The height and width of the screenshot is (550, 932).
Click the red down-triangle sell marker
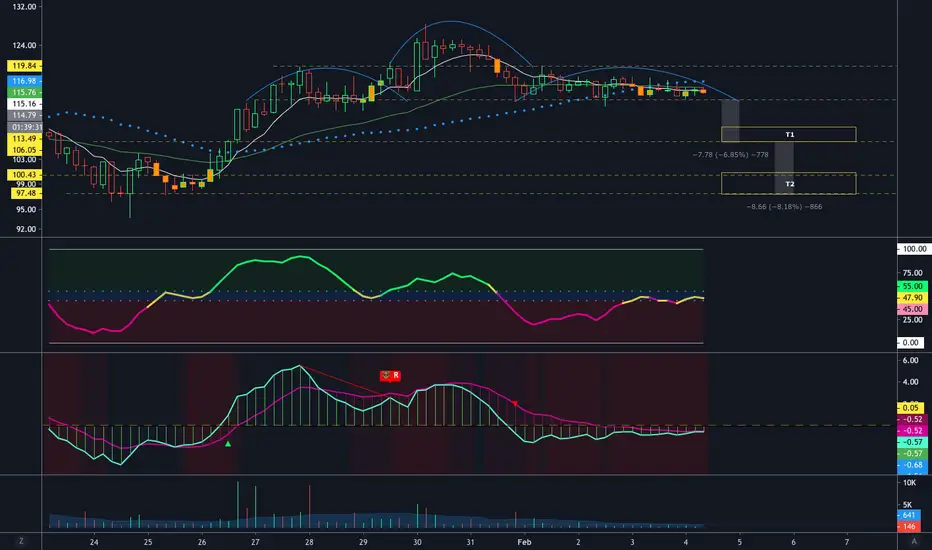coord(515,404)
